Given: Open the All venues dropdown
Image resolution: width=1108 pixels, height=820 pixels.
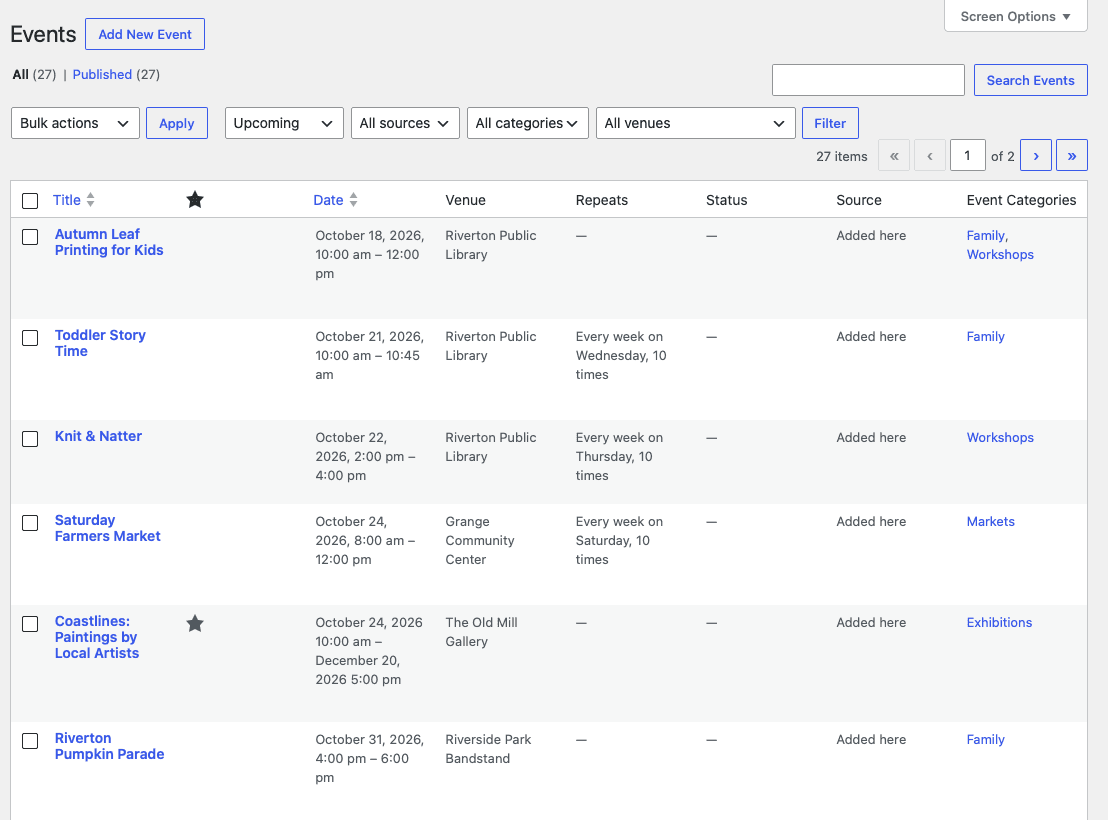Looking at the screenshot, I should (695, 123).
